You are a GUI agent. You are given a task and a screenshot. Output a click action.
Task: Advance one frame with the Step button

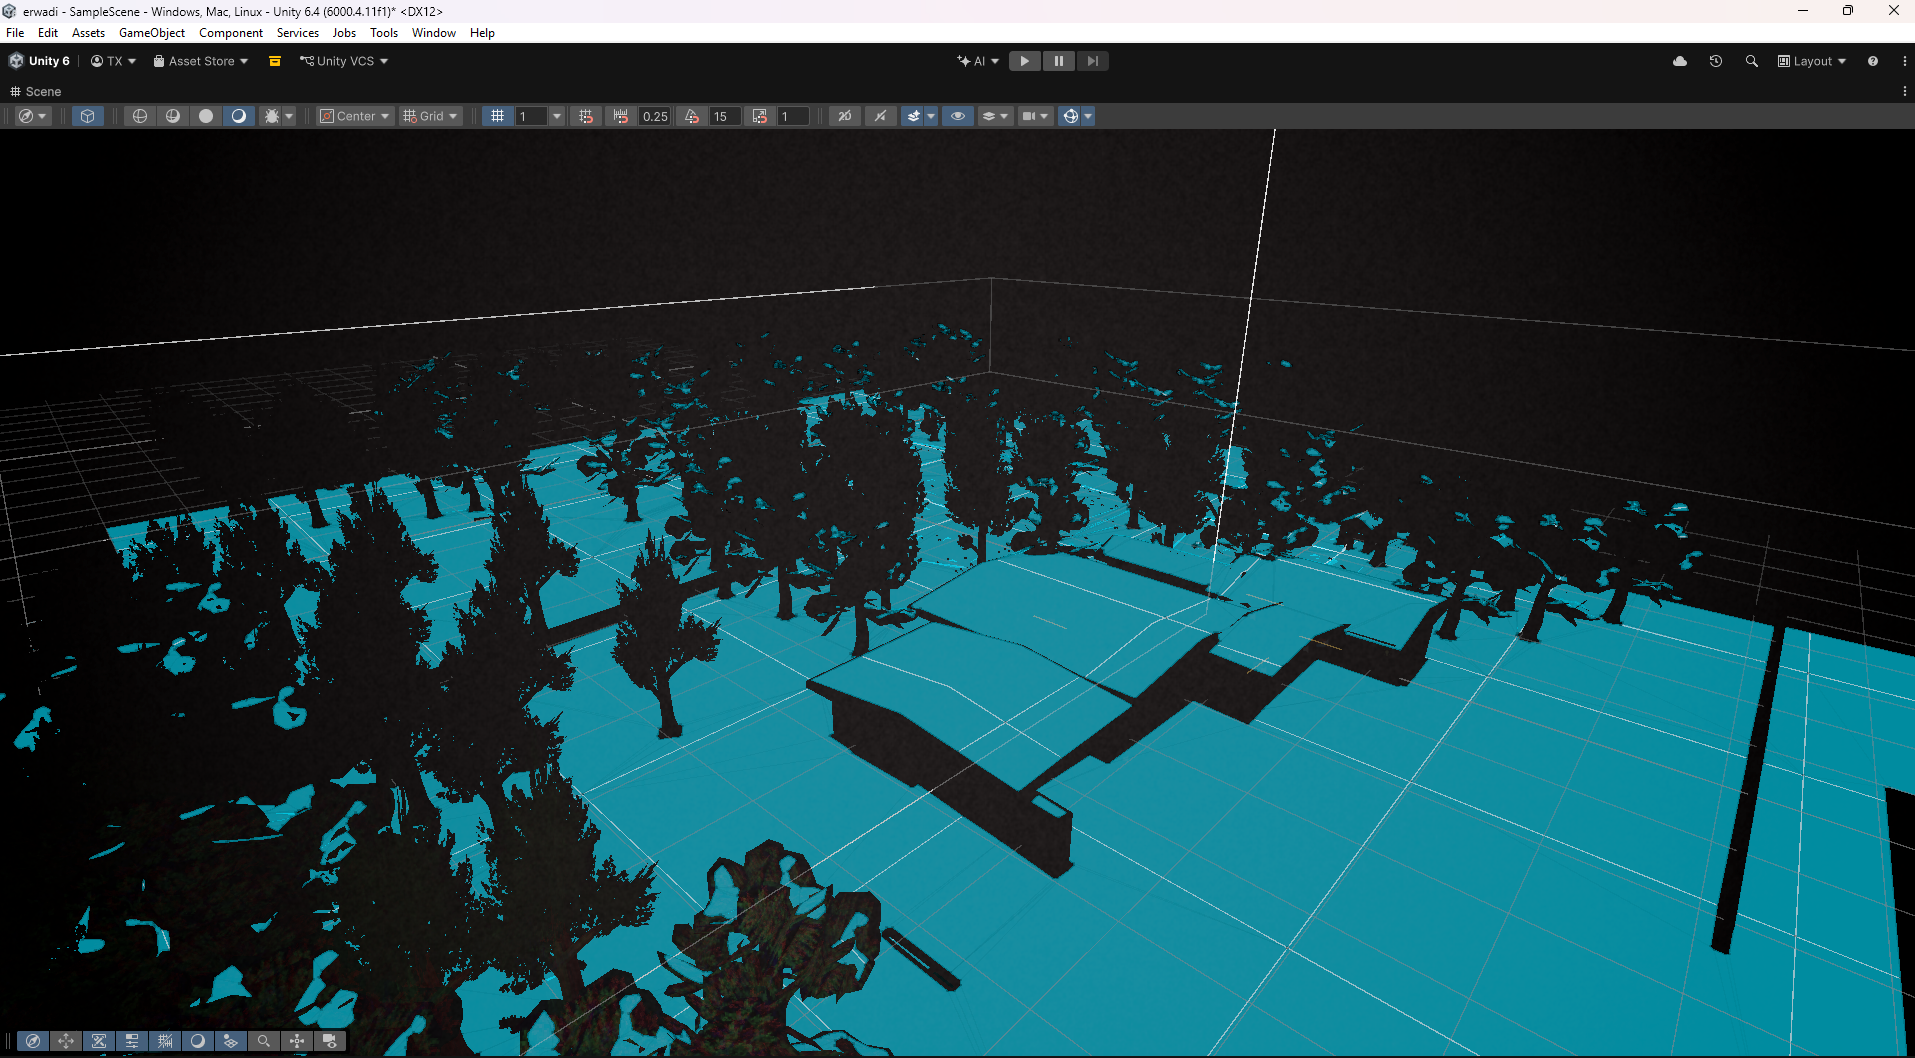click(x=1092, y=61)
